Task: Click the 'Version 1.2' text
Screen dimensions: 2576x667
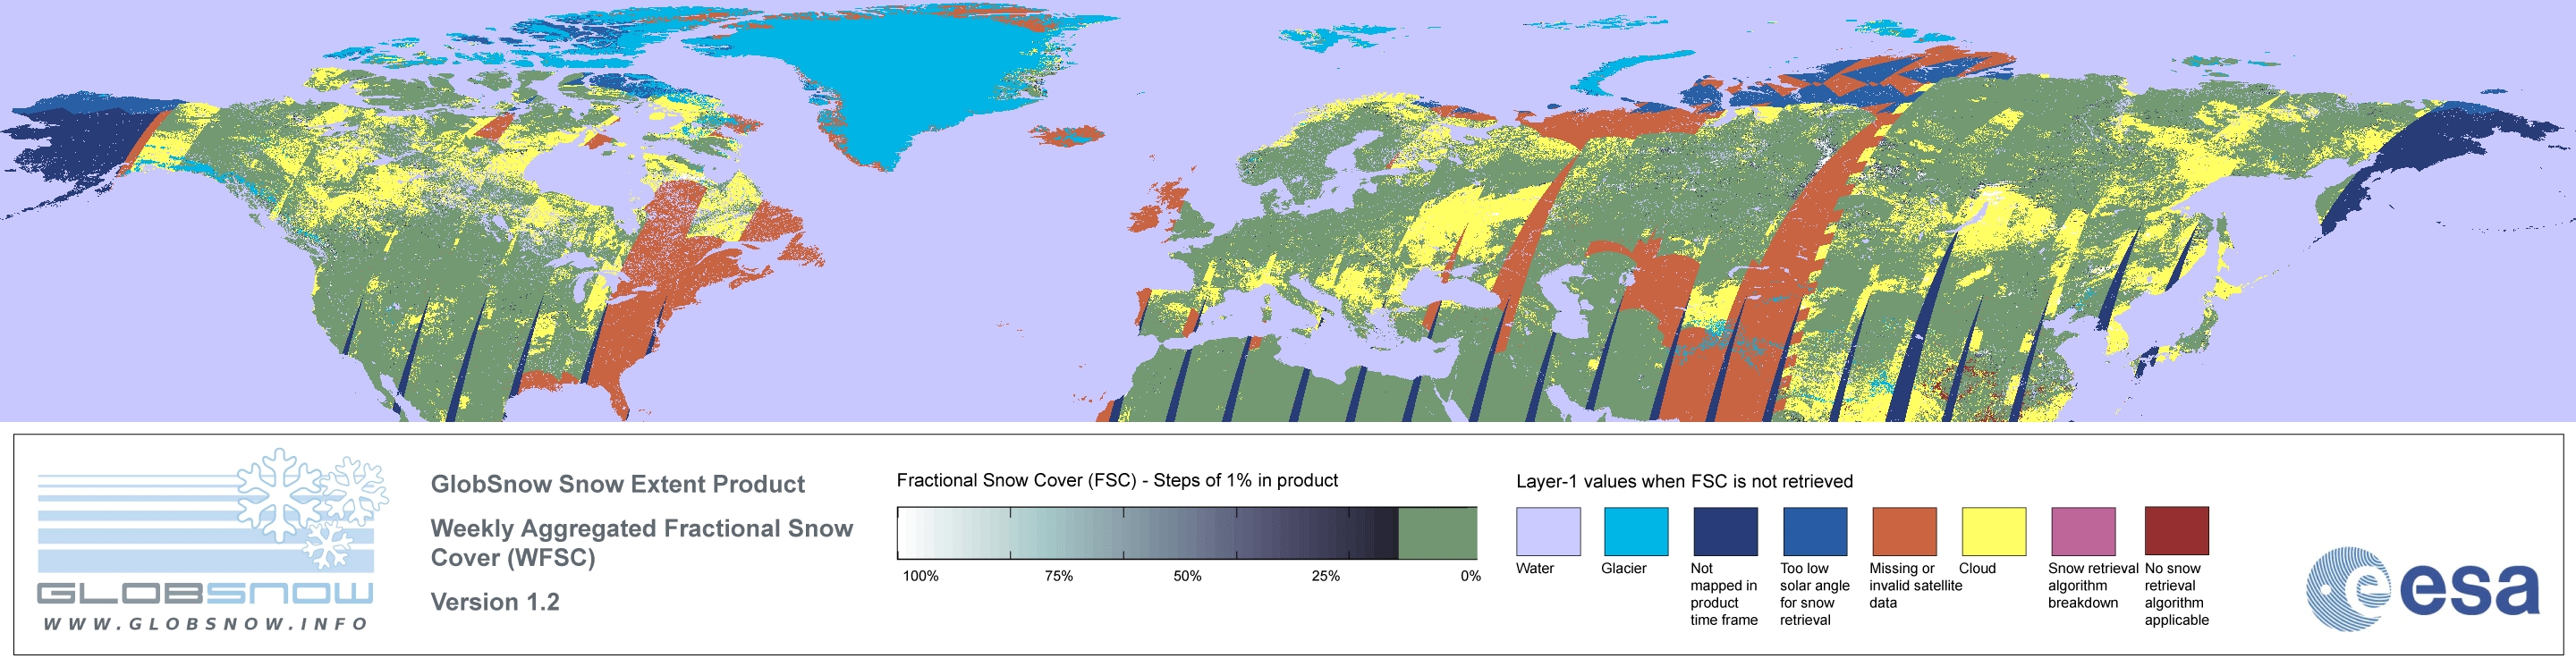Action: pyautogui.click(x=495, y=602)
